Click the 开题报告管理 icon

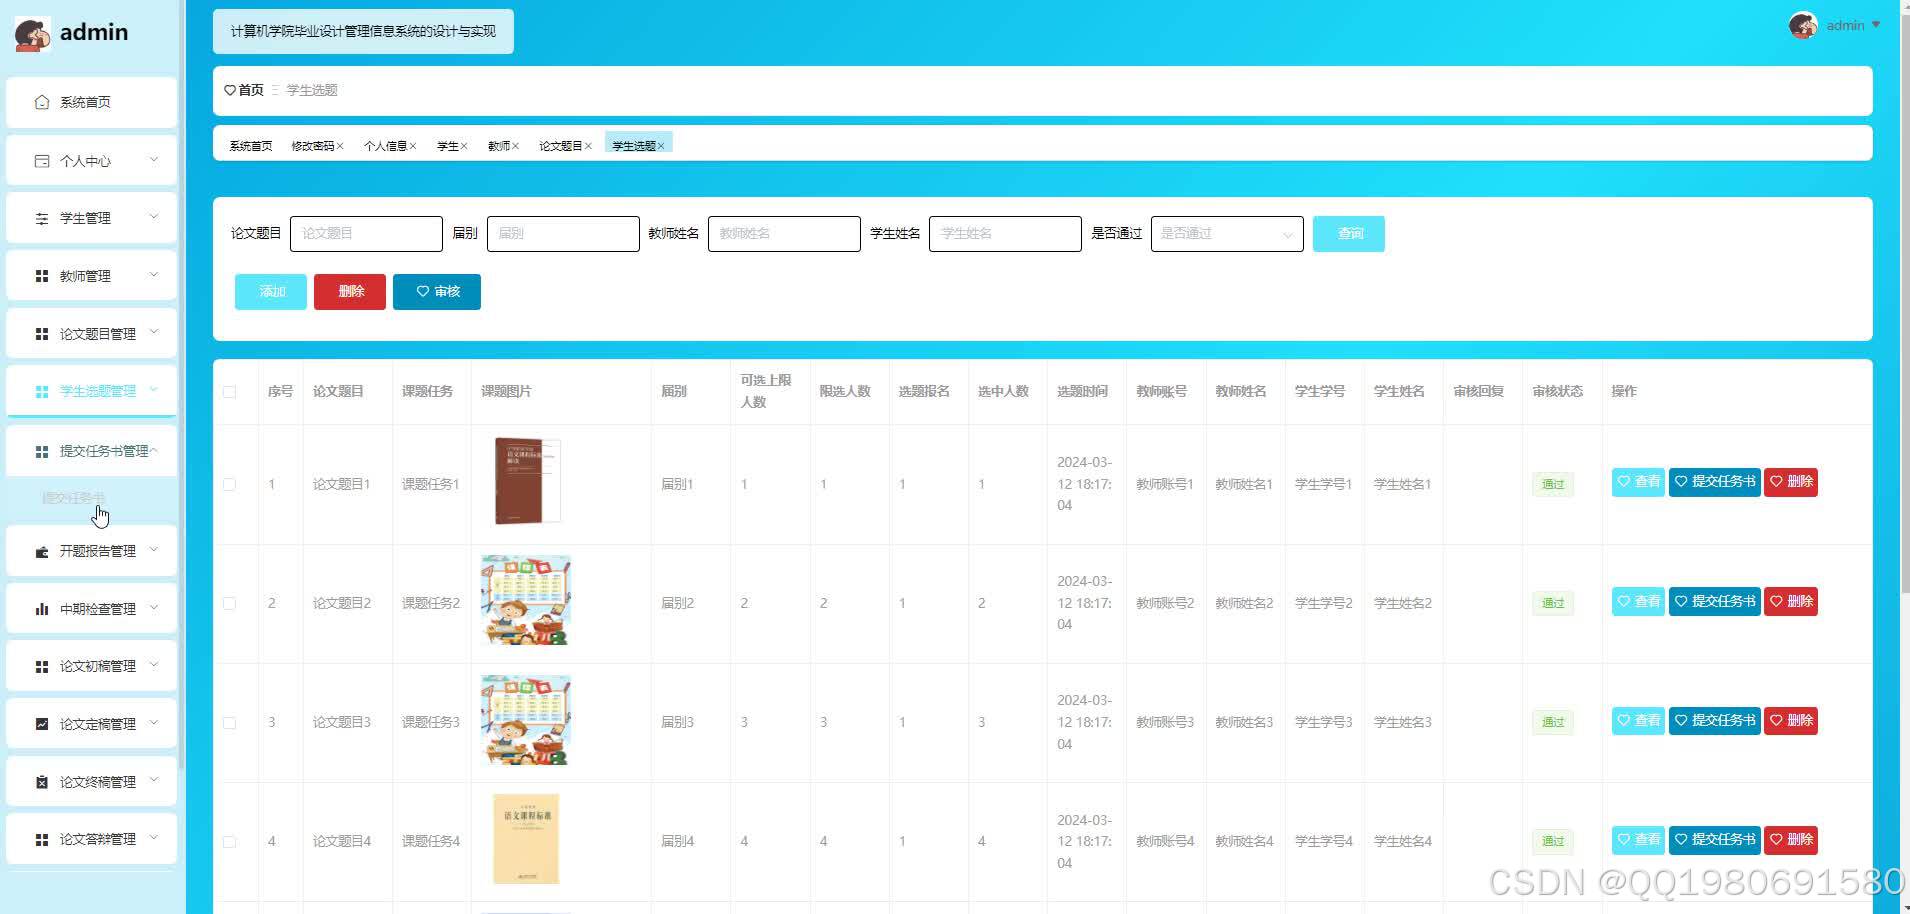[x=42, y=551]
